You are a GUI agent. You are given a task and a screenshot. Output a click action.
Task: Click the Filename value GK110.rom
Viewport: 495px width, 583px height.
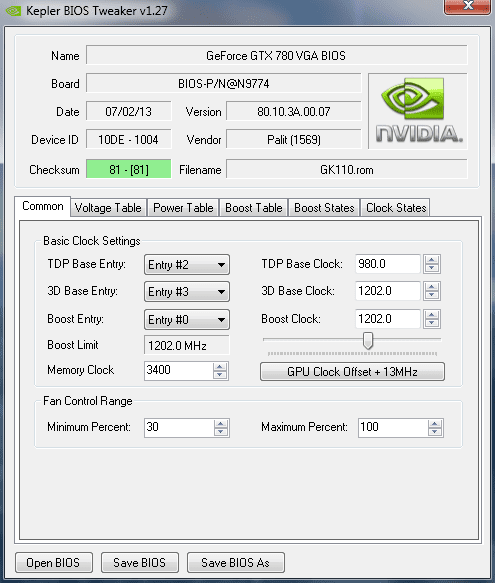tap(347, 169)
